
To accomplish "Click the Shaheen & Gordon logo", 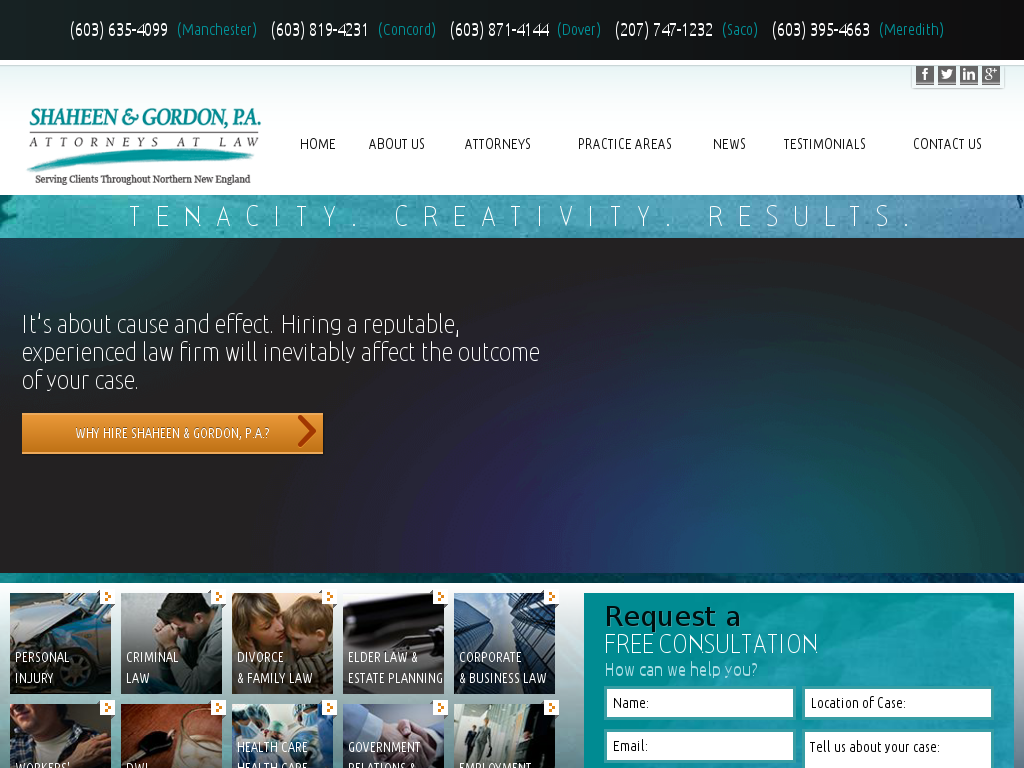I will click(144, 146).
